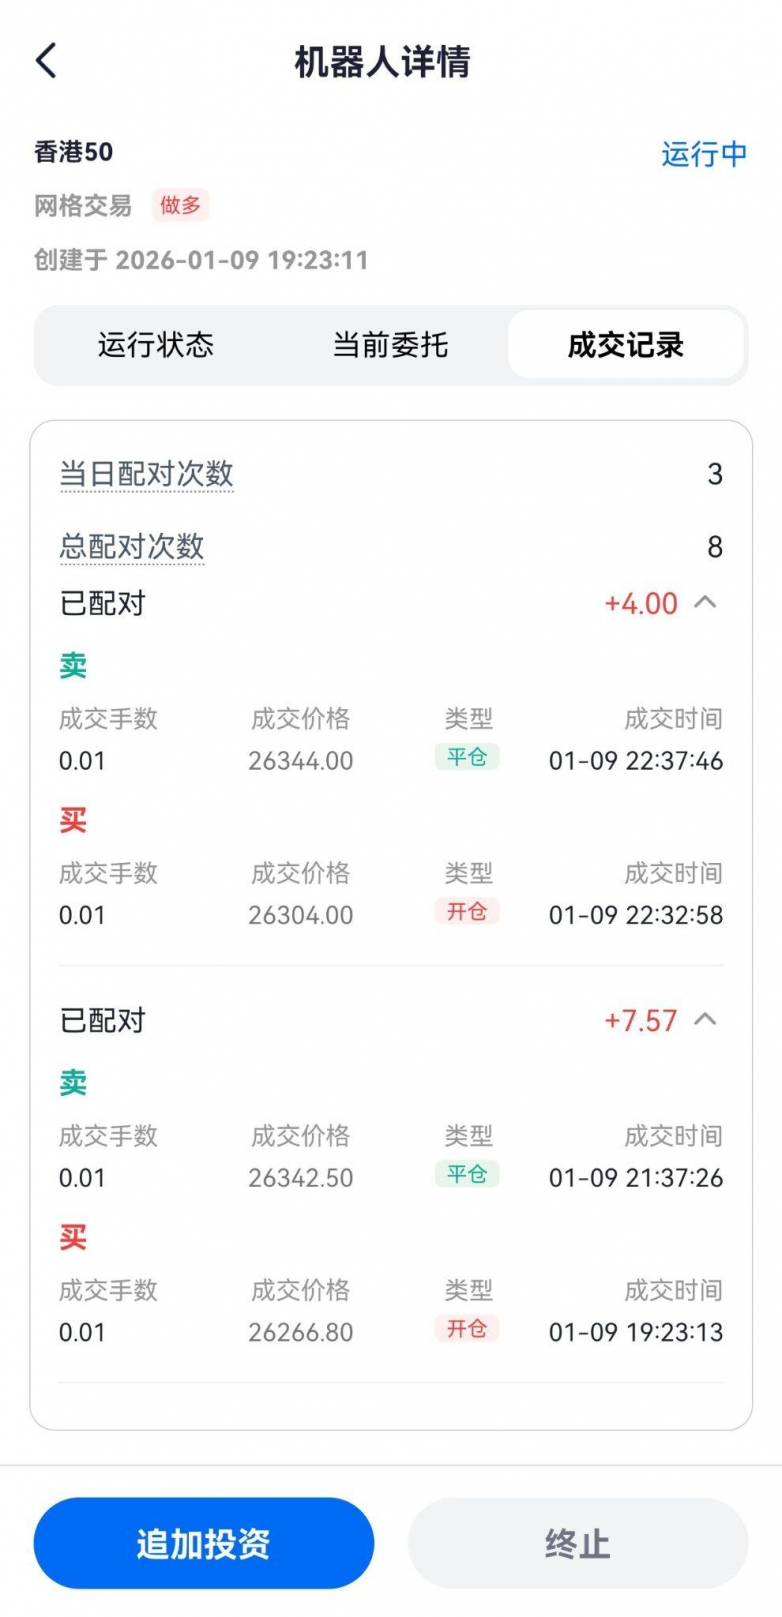Tap the 当日配对次数 underlined label

146,474
